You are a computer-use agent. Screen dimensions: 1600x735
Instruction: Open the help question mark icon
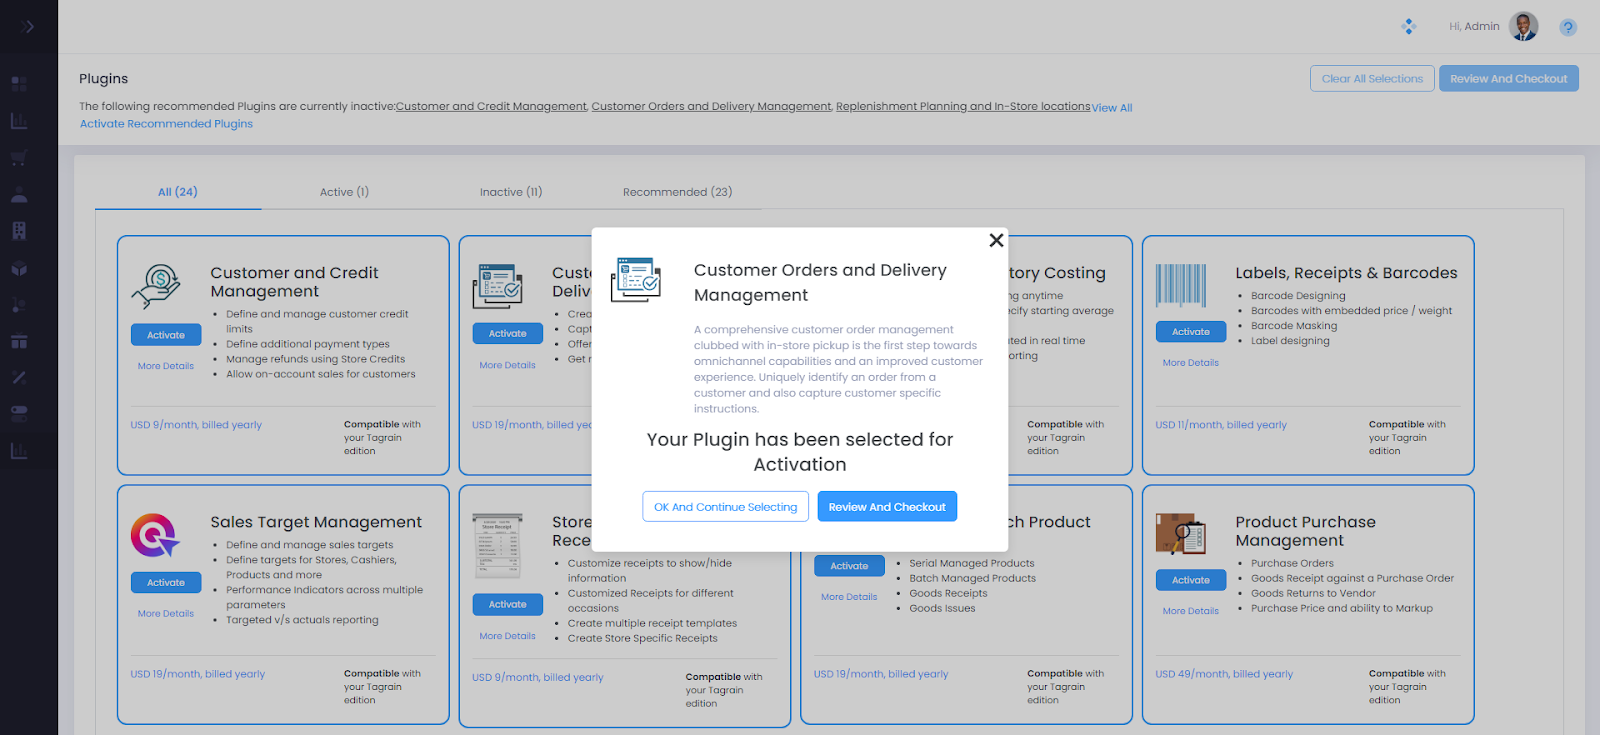point(1568,27)
